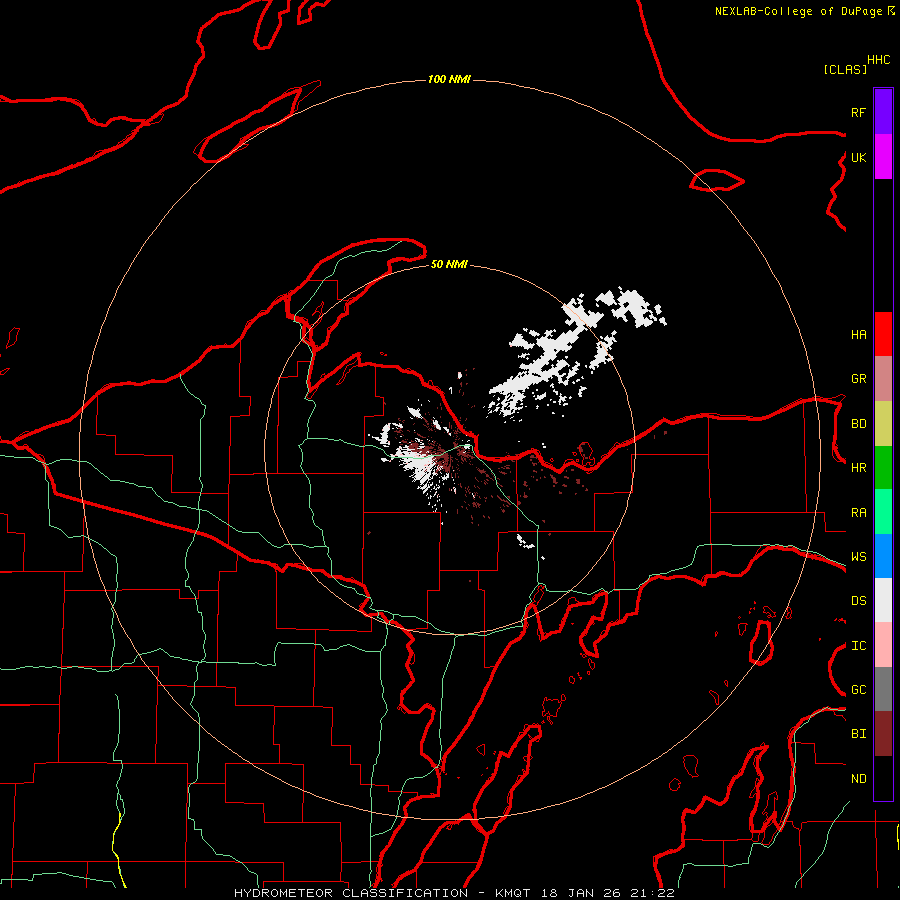Click the purple RF color swatch
This screenshot has height=900, width=900.
click(x=883, y=112)
